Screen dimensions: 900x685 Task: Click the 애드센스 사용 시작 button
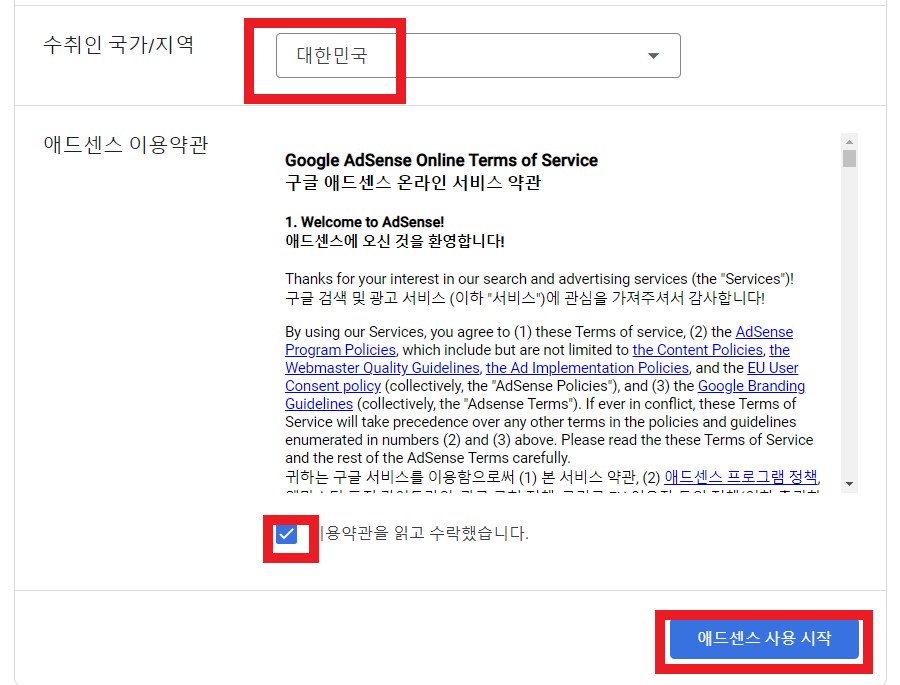(764, 638)
